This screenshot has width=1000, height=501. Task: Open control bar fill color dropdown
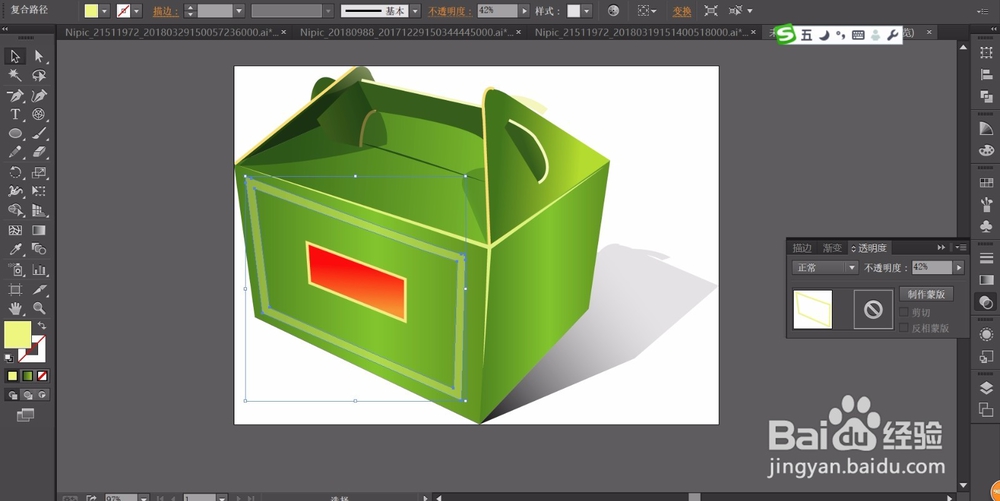[104, 11]
